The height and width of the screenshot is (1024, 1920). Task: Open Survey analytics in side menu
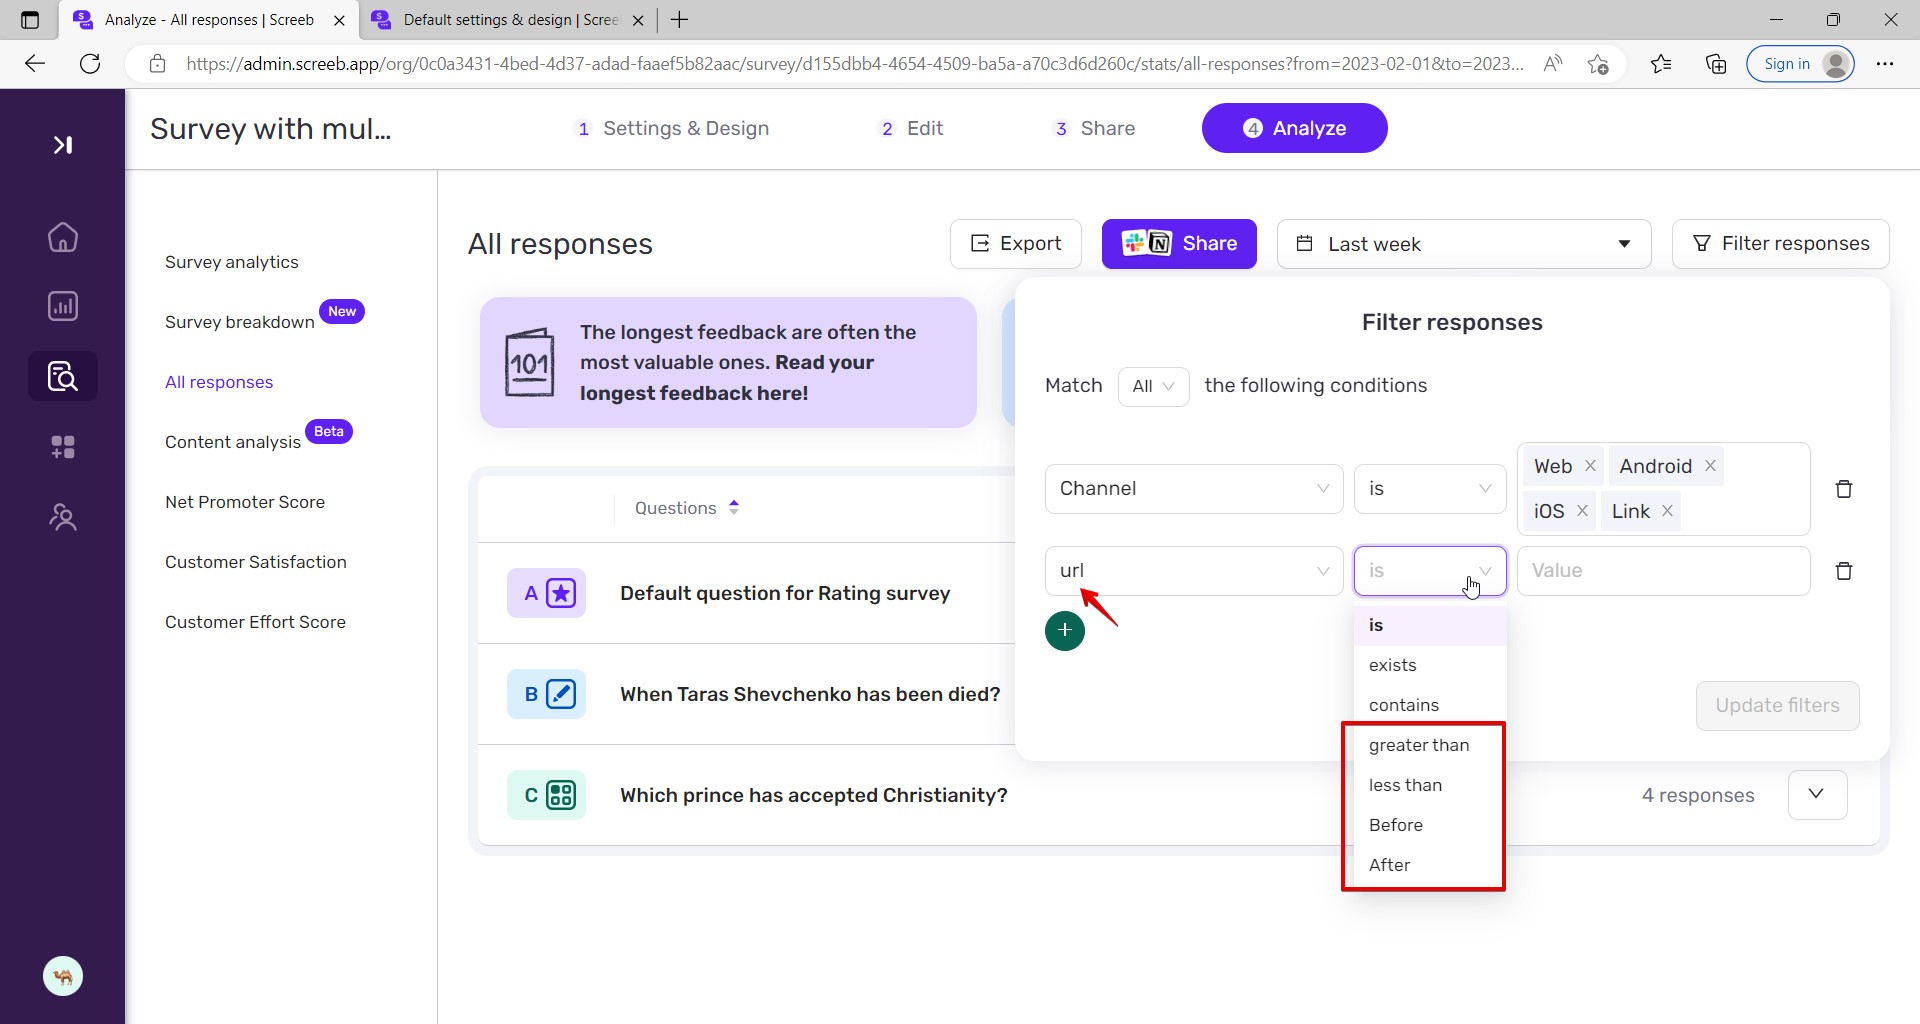(x=232, y=262)
